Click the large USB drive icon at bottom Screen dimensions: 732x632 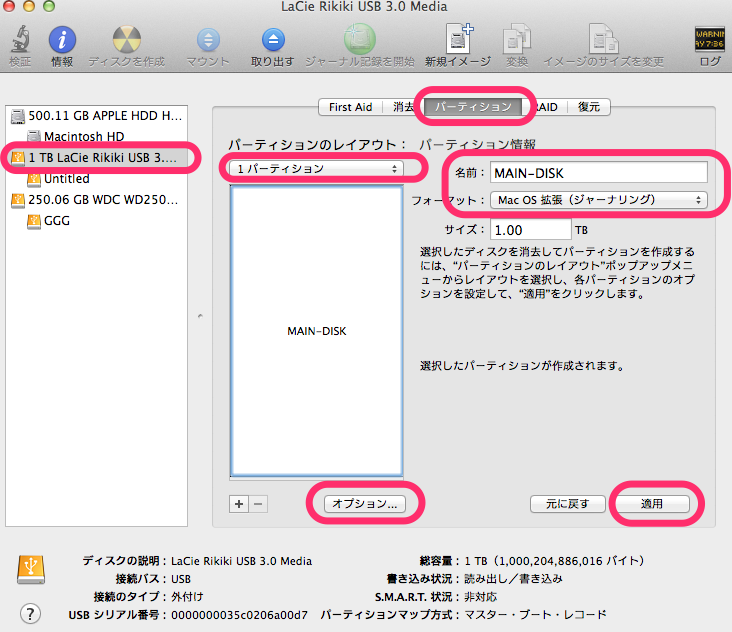(31, 569)
